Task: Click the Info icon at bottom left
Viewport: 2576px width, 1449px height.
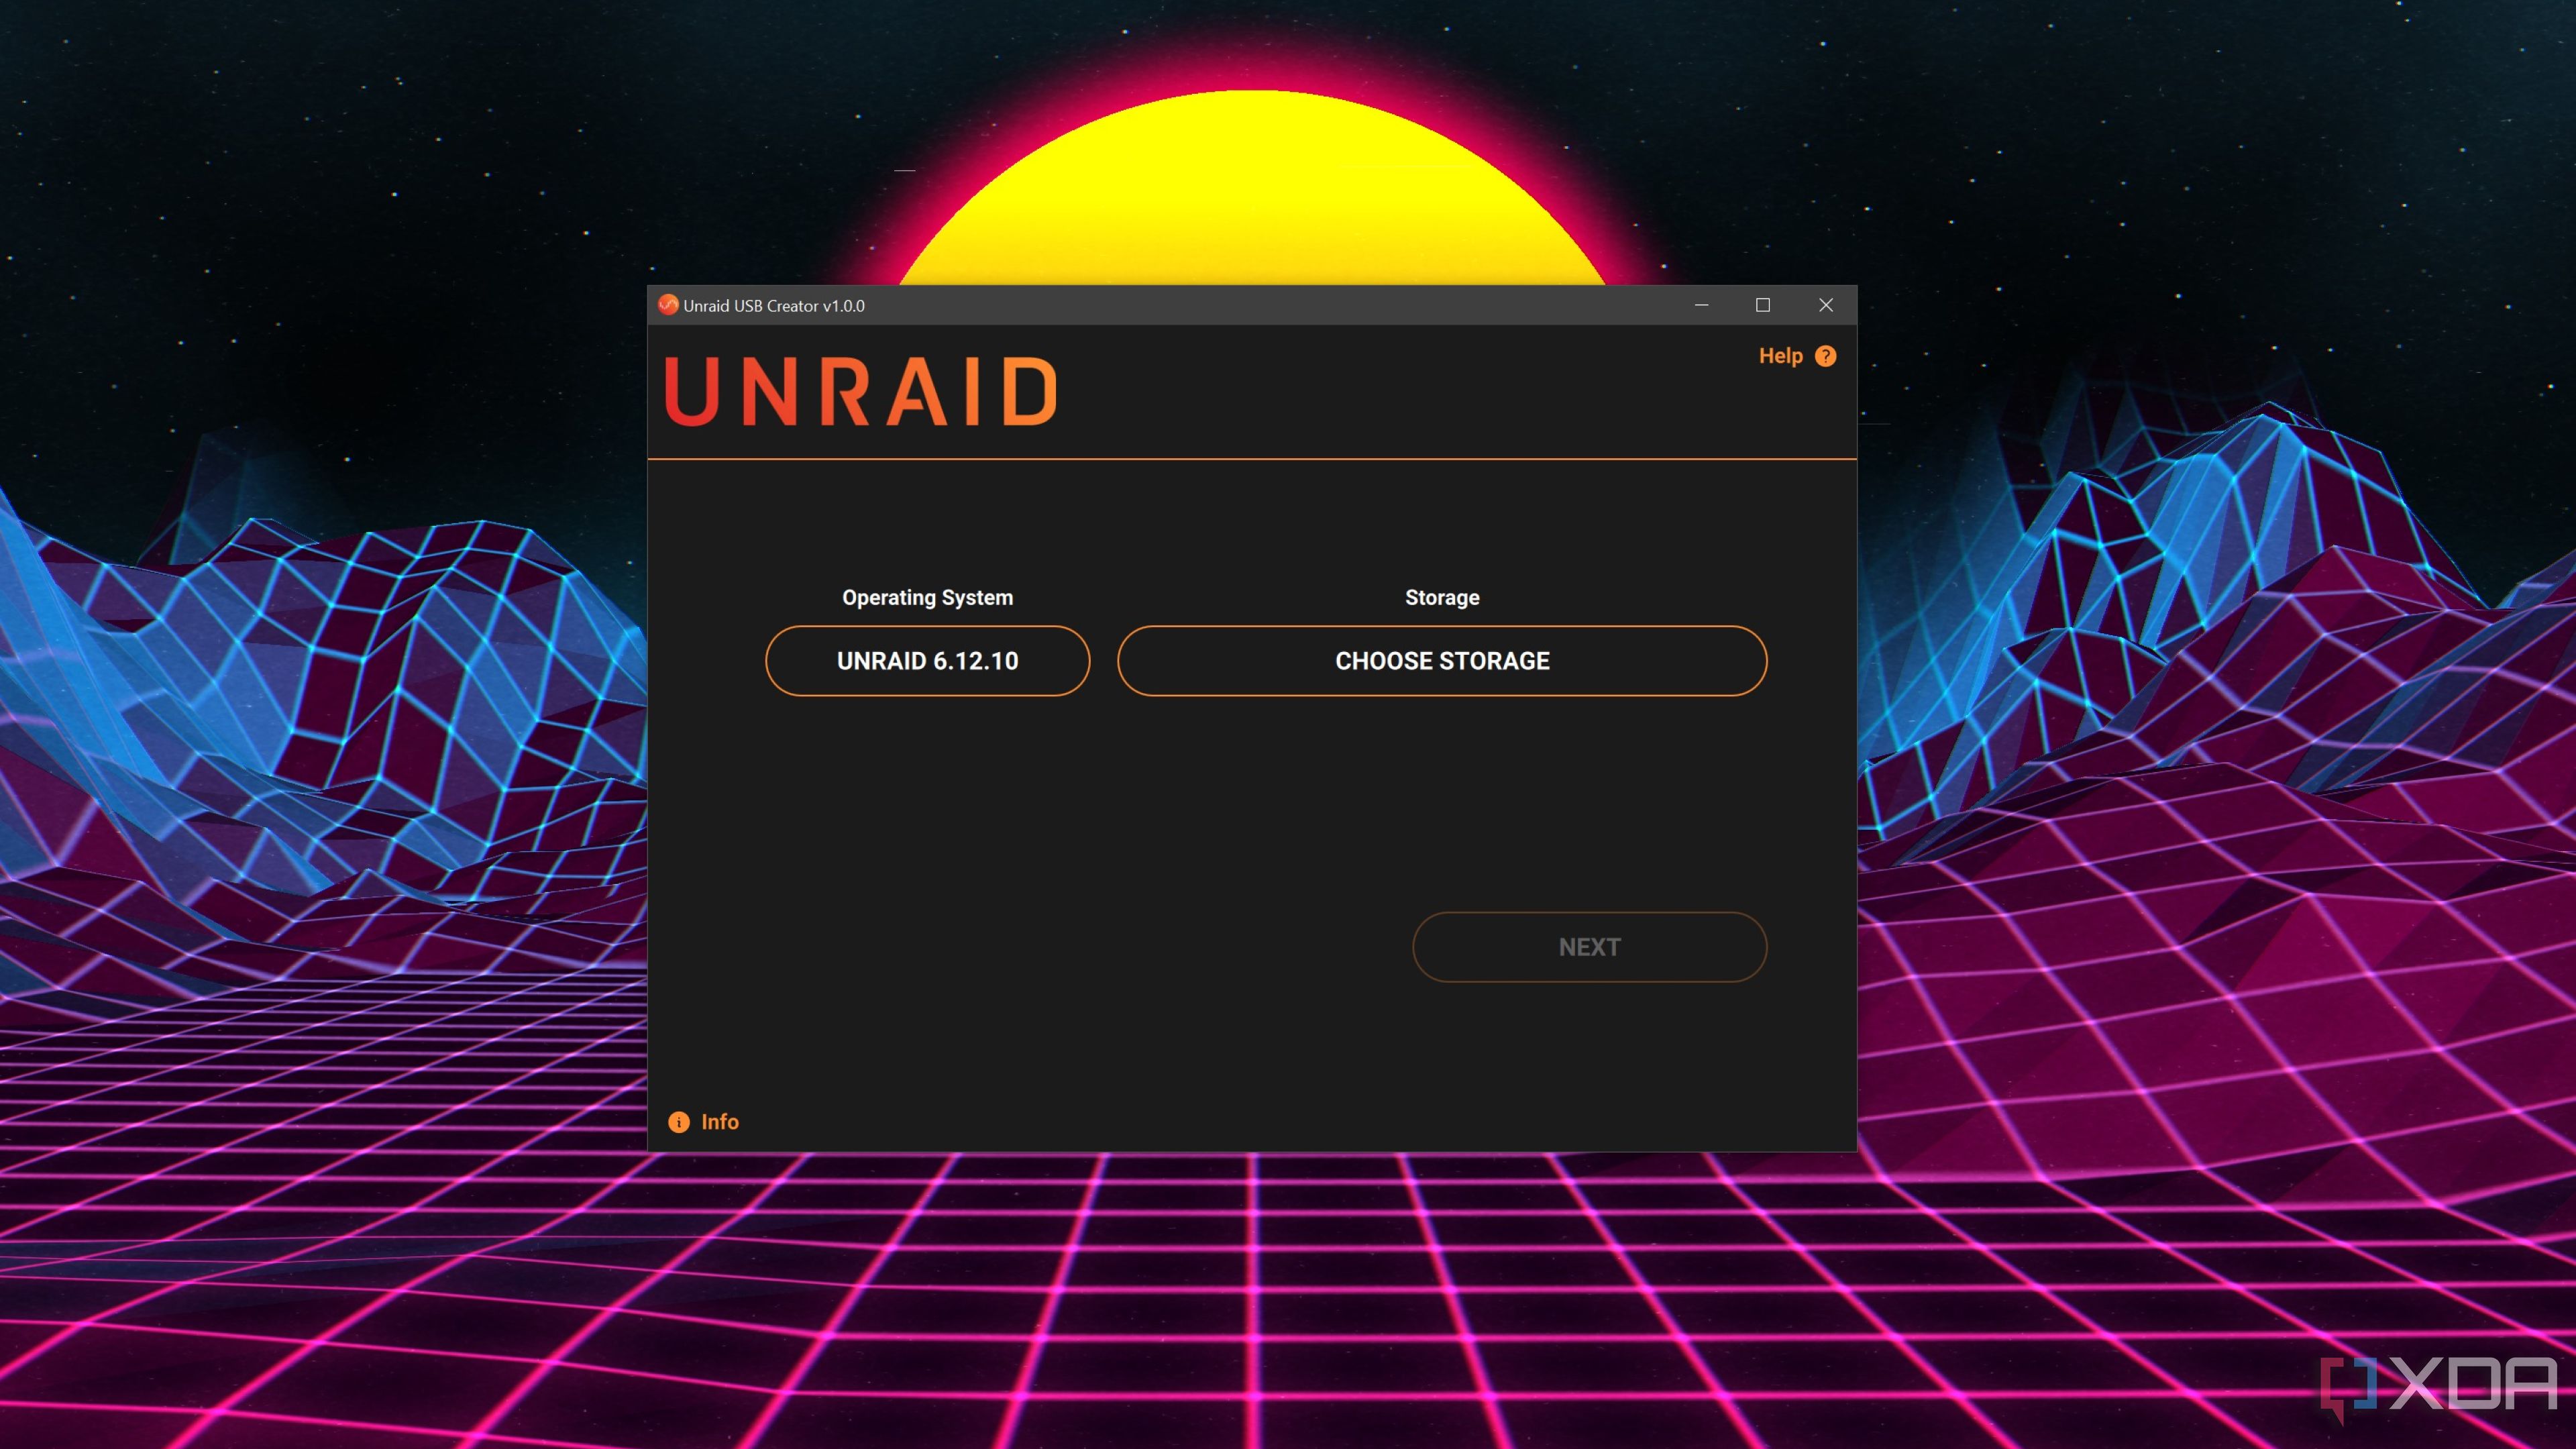Action: 680,1120
